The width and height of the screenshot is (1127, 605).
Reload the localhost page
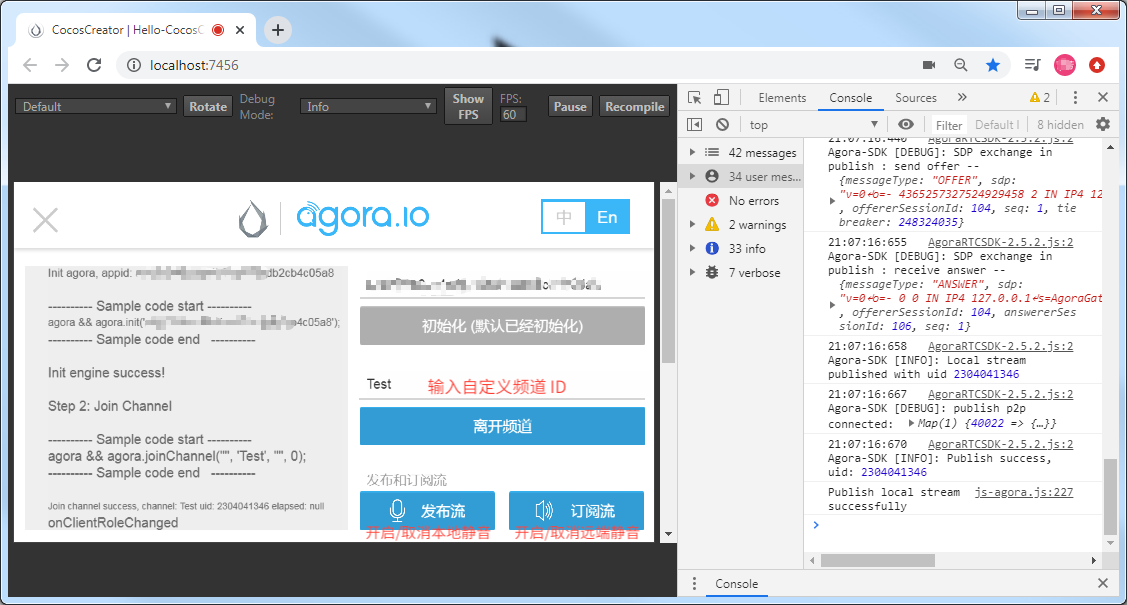click(x=94, y=65)
